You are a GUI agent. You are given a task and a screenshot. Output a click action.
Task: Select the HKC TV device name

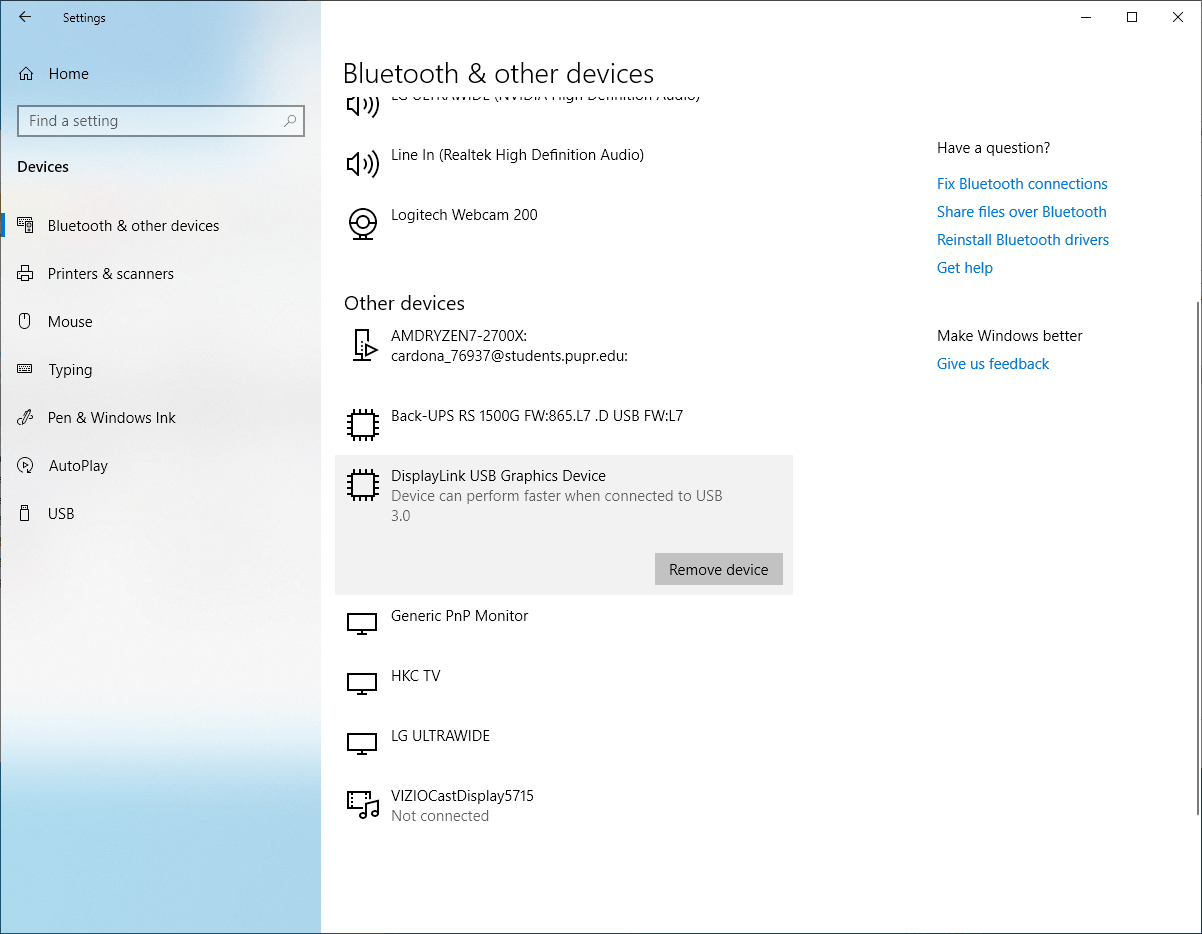pyautogui.click(x=415, y=676)
